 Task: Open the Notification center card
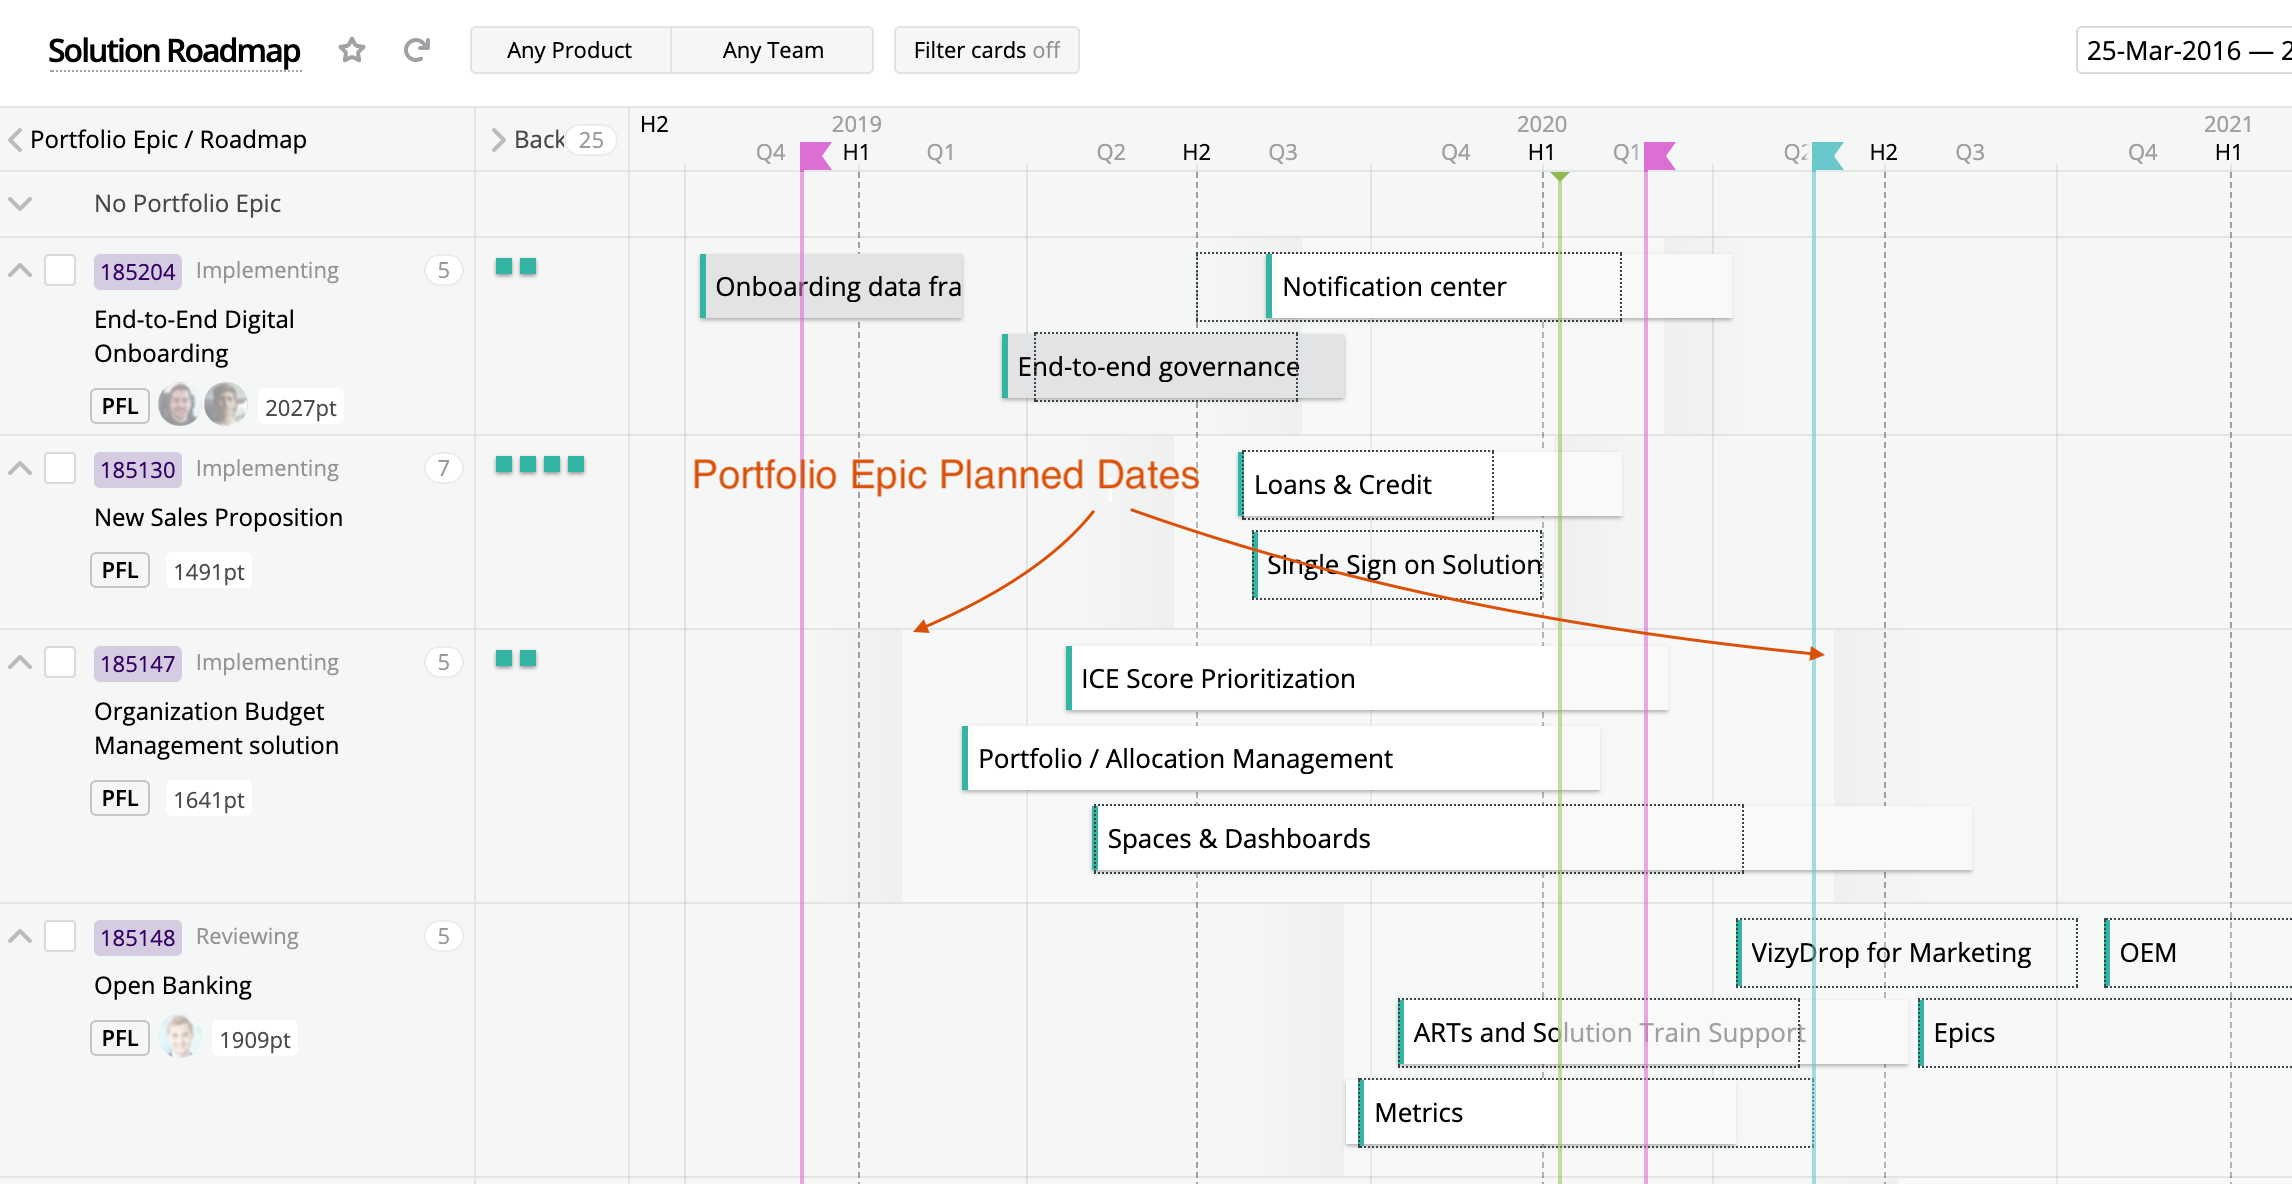[1394, 286]
